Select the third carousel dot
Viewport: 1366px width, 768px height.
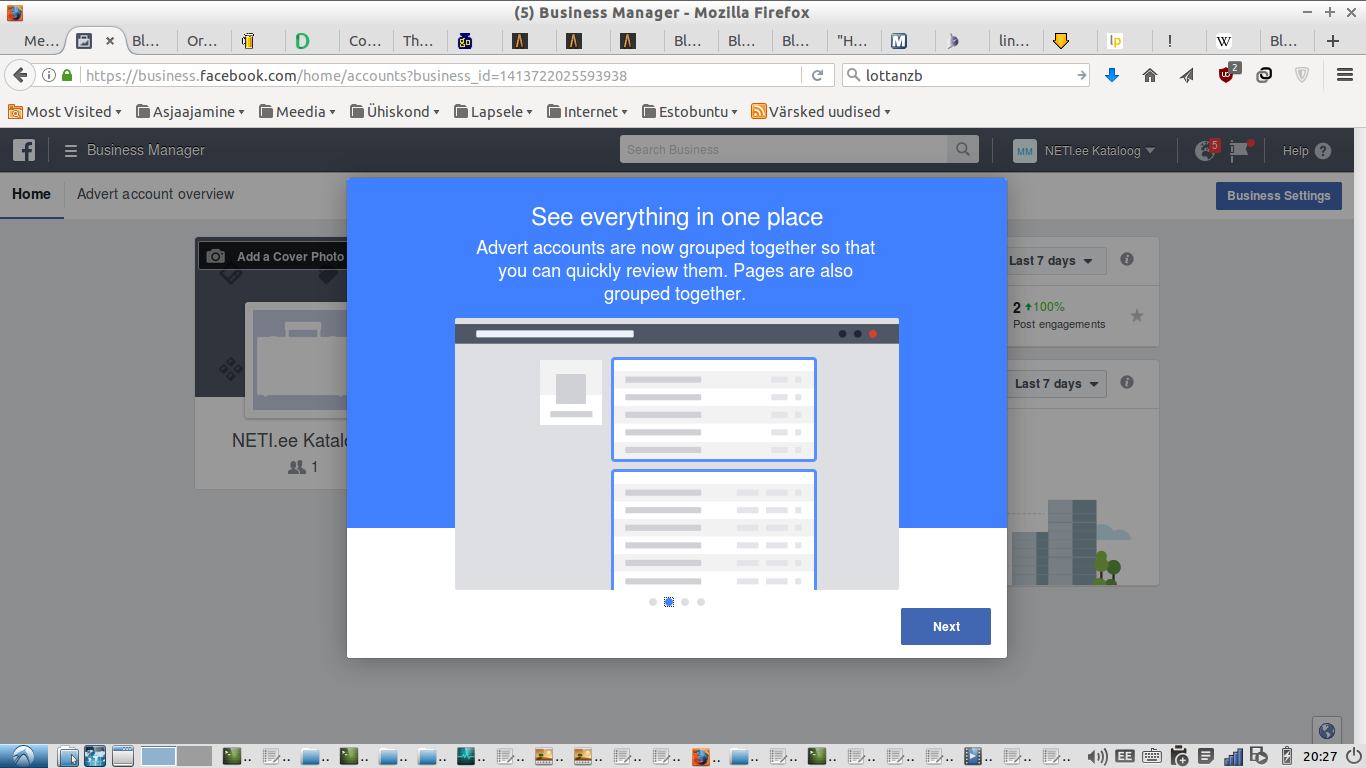685,602
